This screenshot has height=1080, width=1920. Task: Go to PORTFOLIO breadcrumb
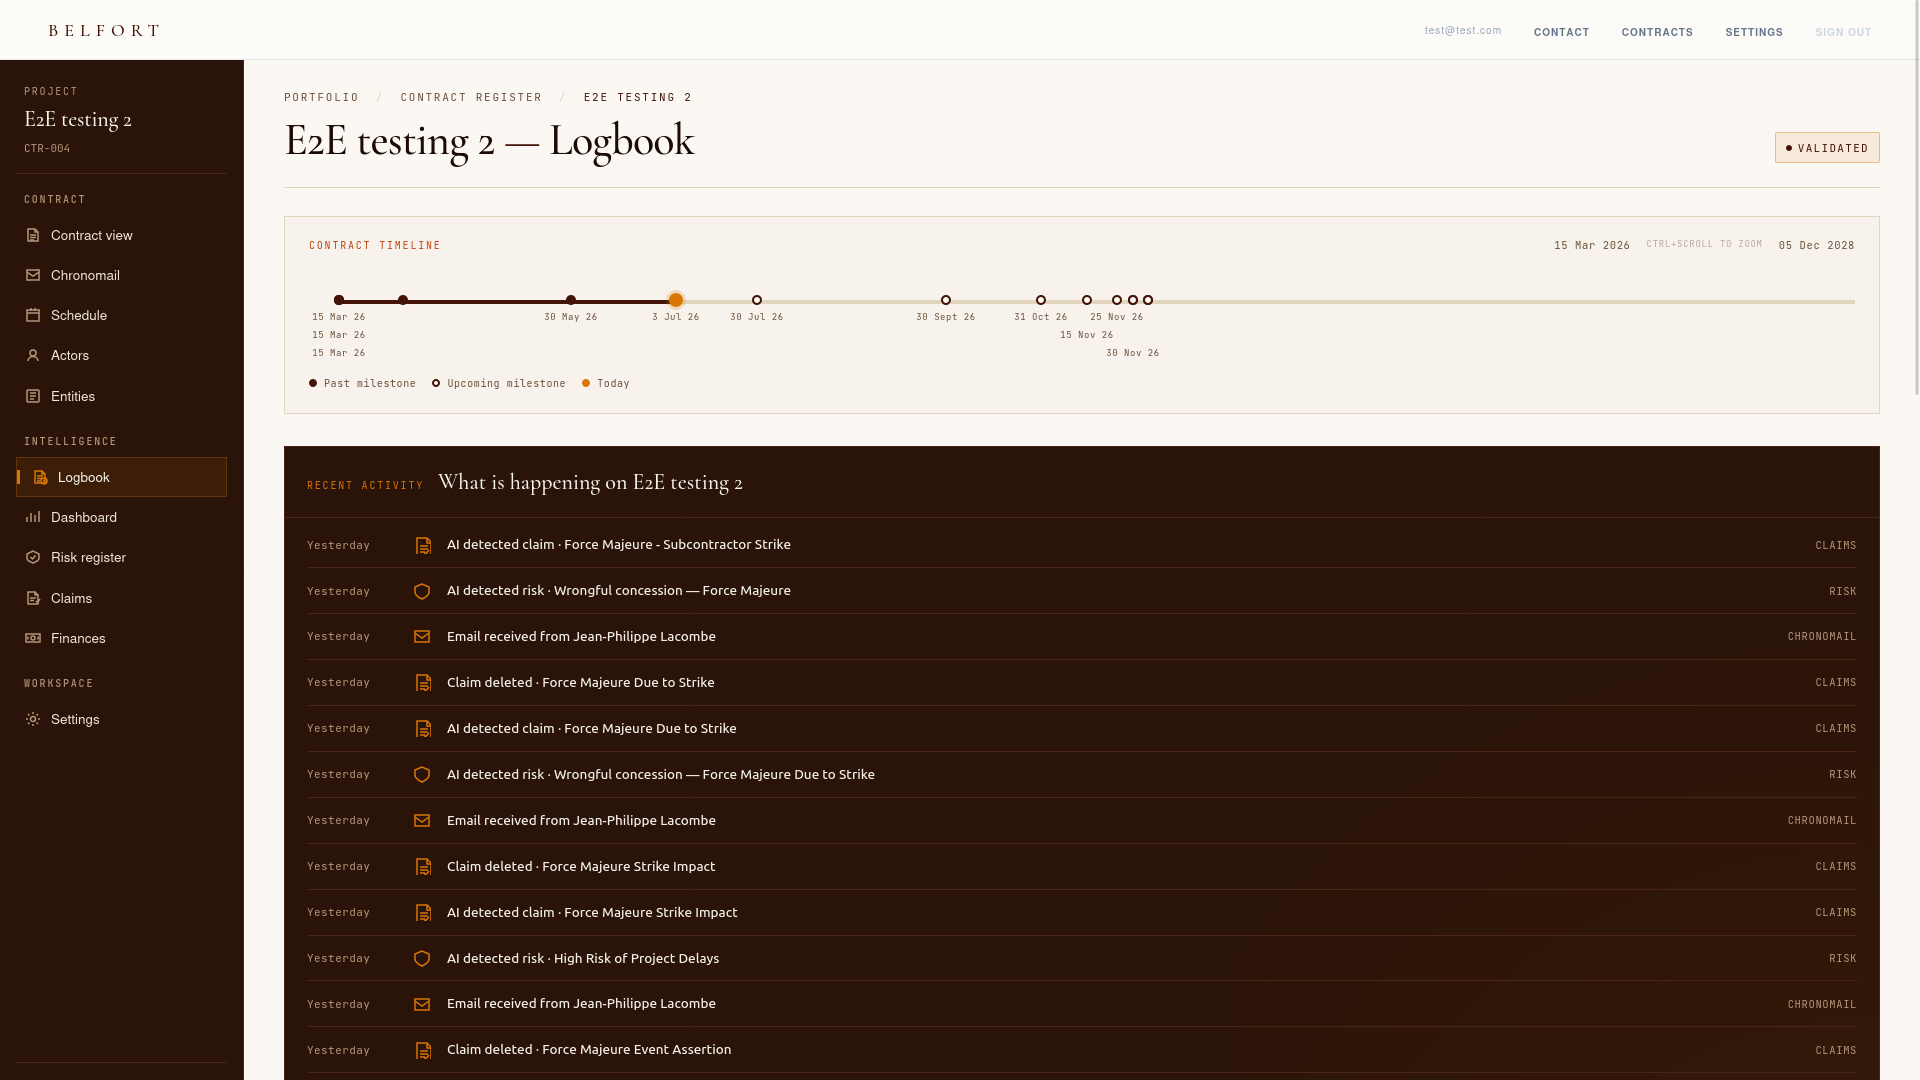[x=321, y=97]
